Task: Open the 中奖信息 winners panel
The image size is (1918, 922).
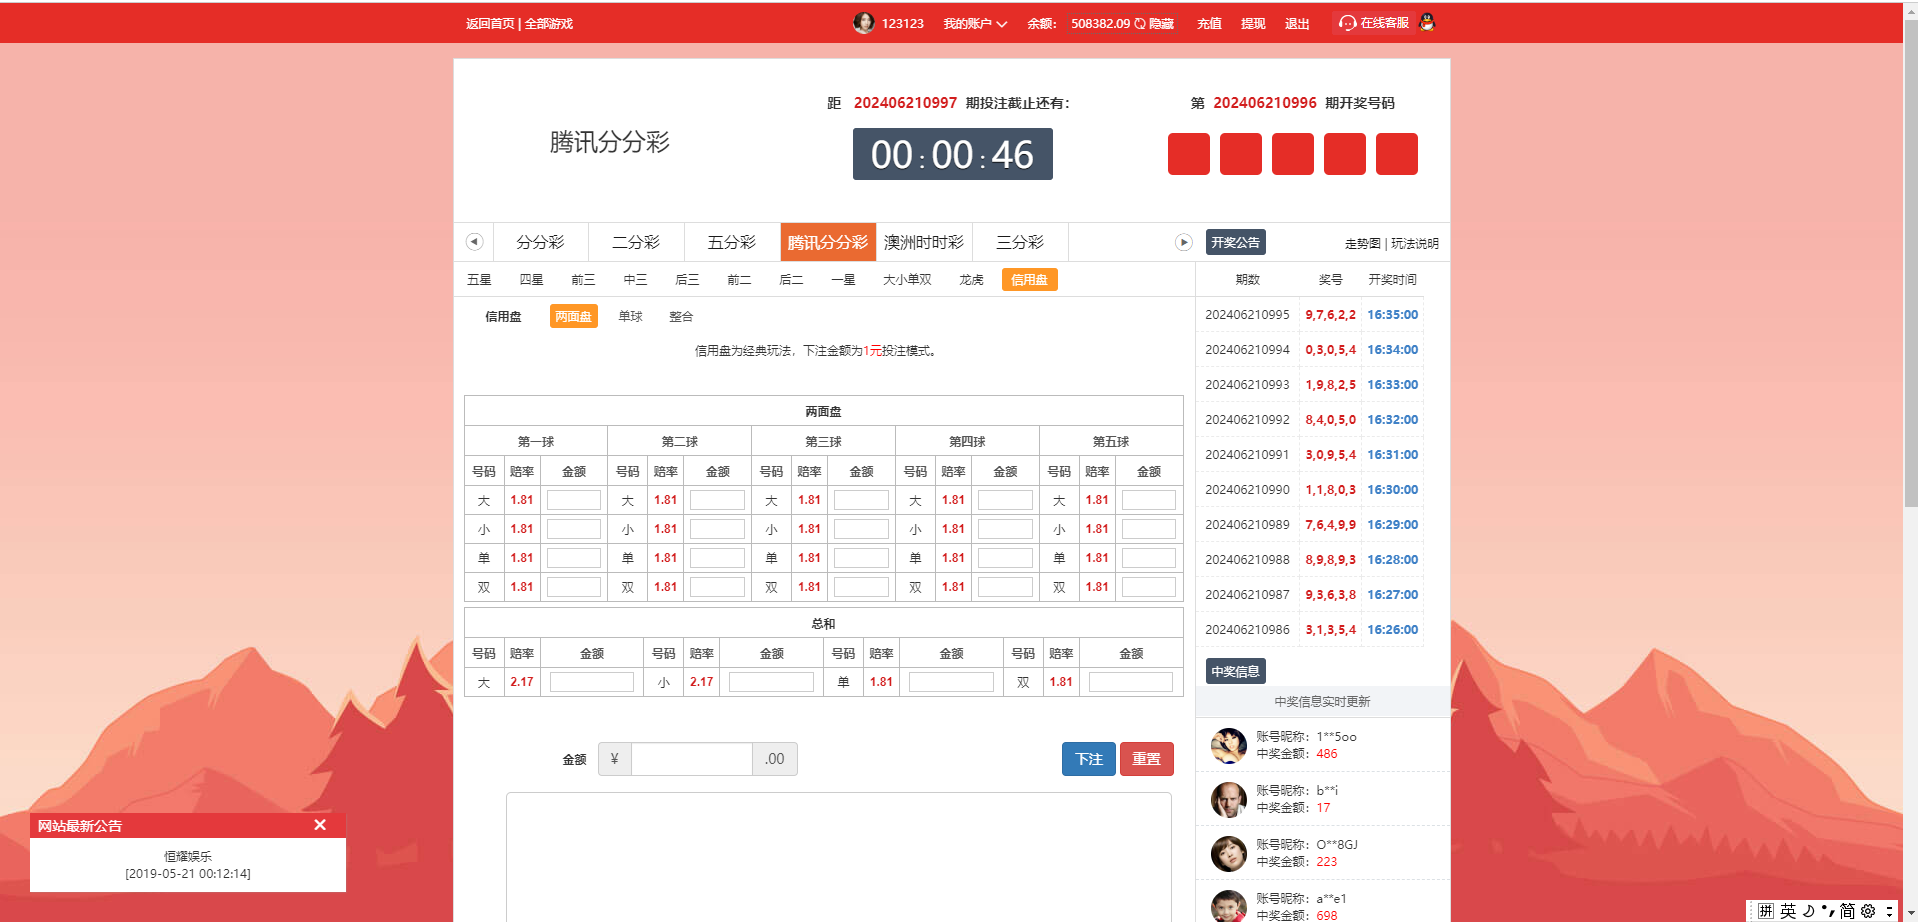Action: pos(1235,671)
